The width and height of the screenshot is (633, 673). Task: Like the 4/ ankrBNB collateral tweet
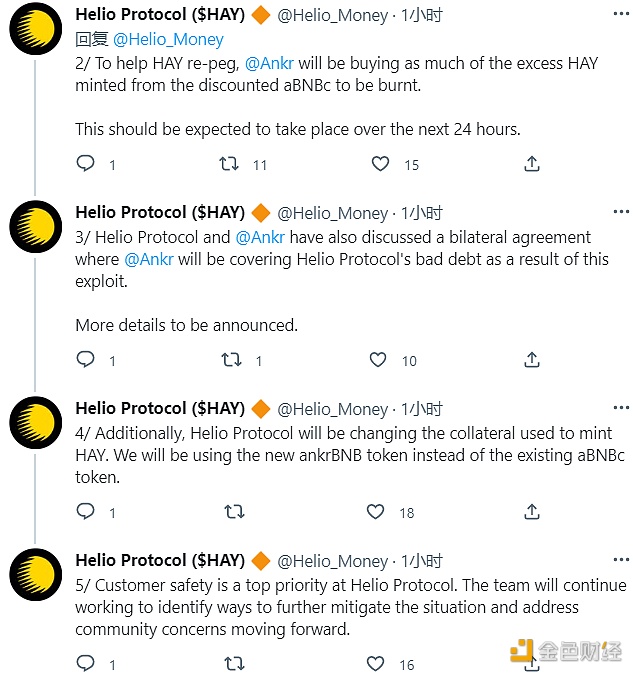tap(376, 511)
